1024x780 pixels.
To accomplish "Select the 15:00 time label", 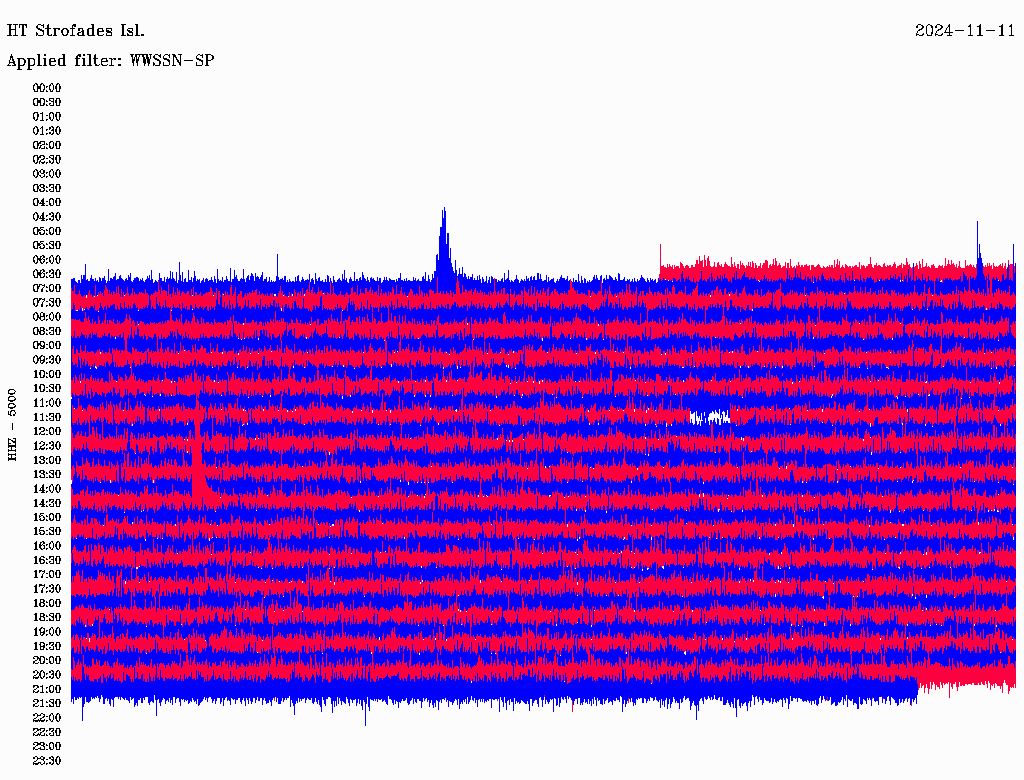I will click(x=47, y=517).
